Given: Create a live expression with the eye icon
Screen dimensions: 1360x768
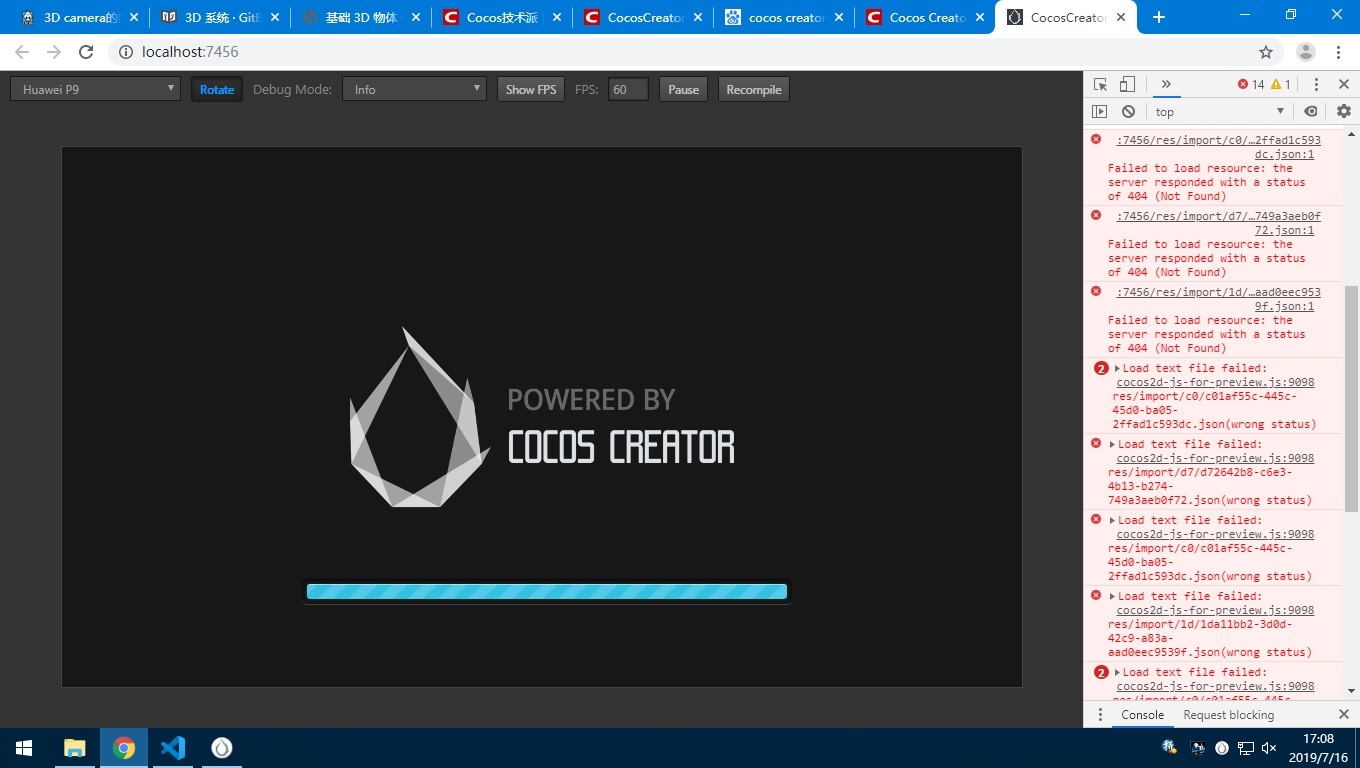Looking at the screenshot, I should click(1311, 112).
